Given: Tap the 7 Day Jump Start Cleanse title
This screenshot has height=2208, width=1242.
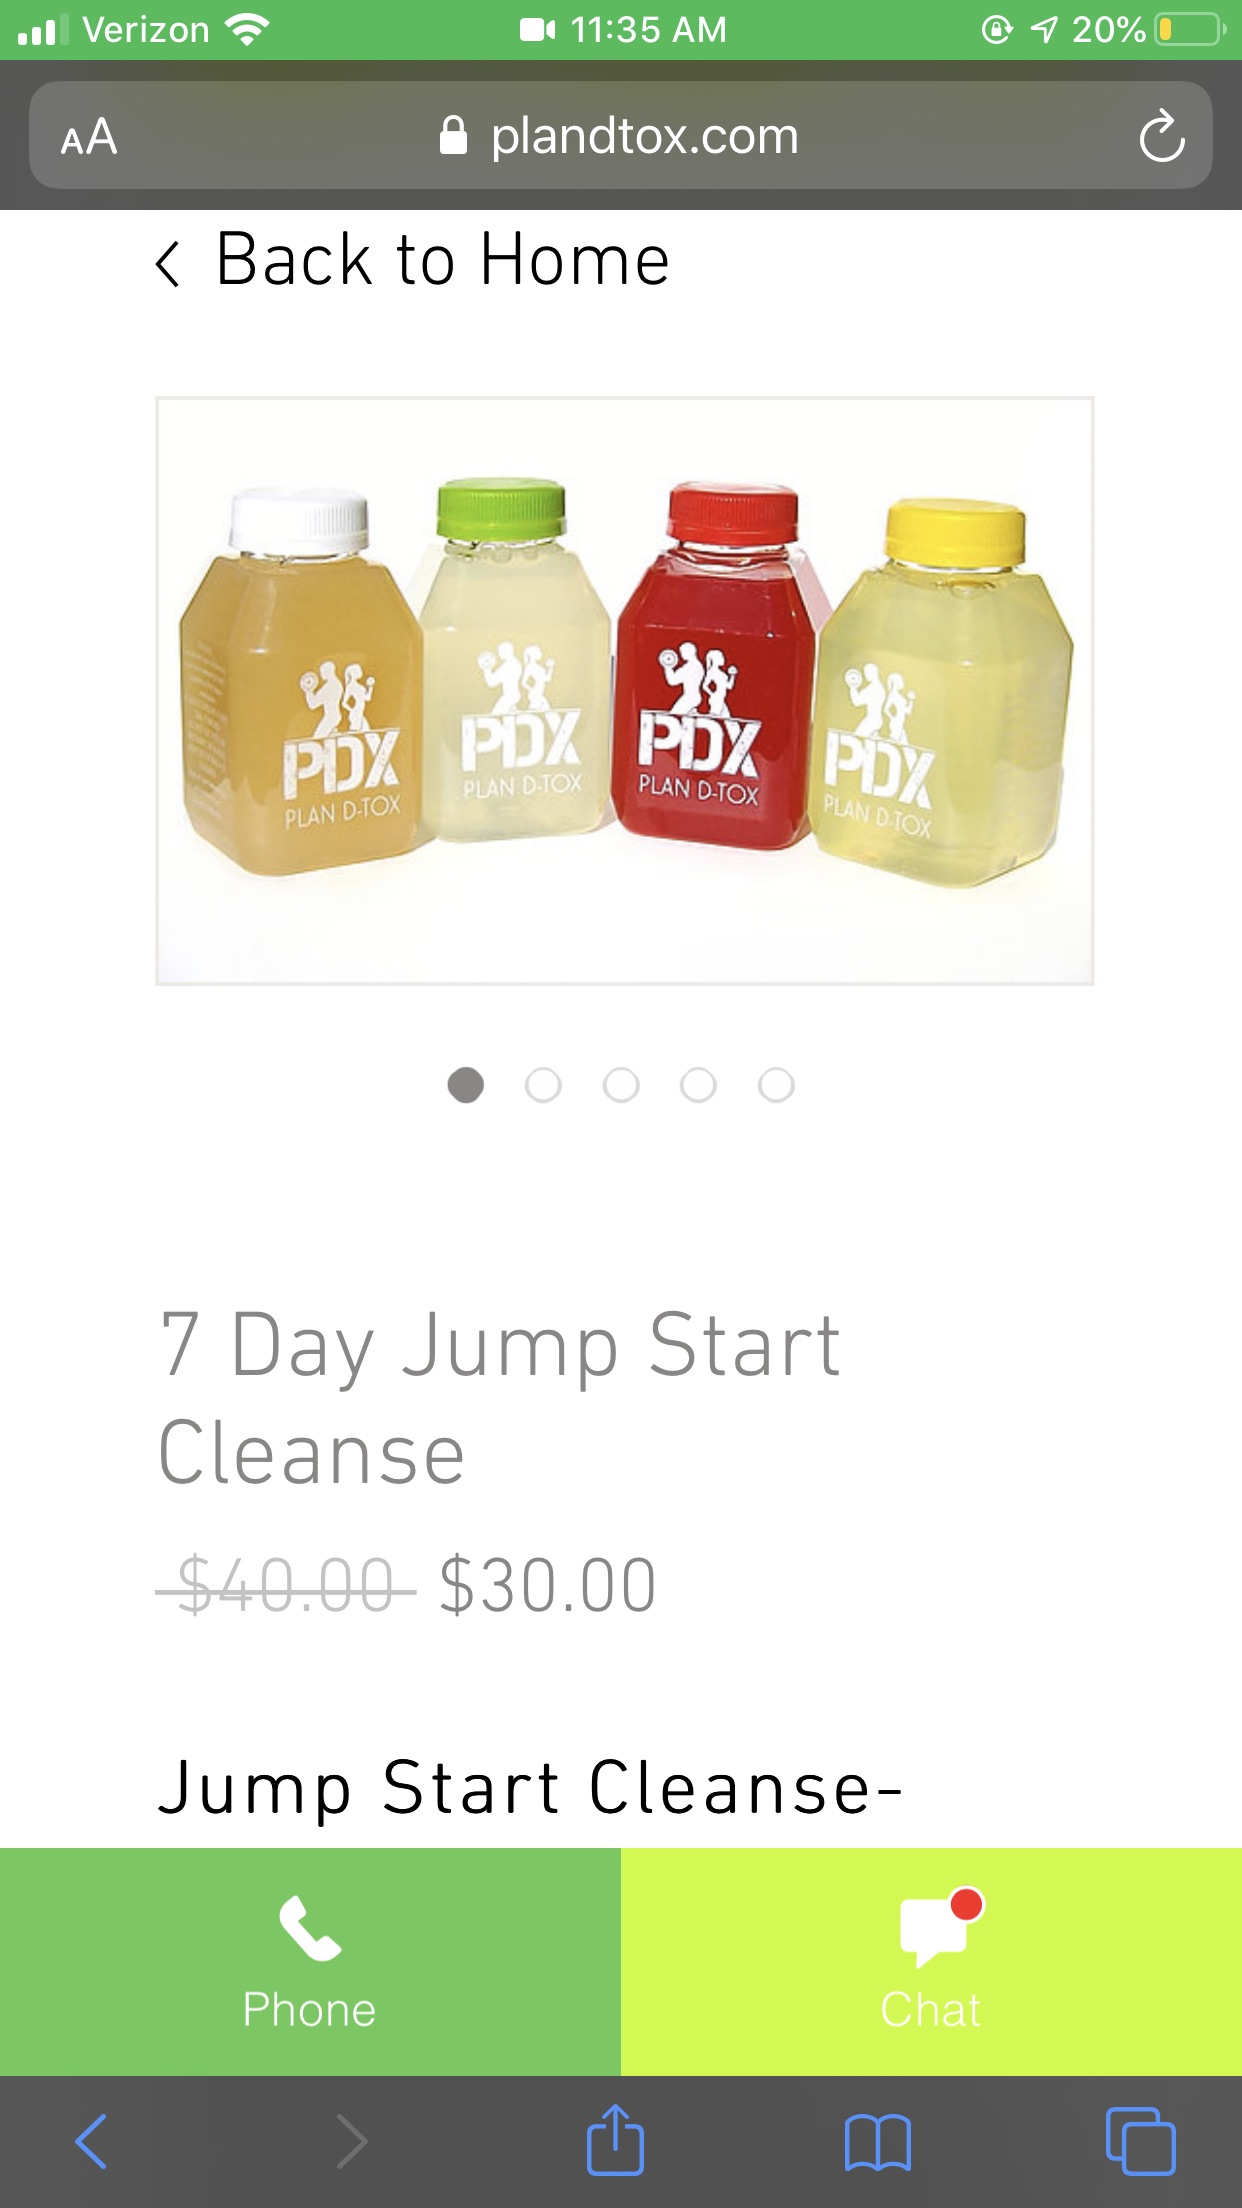Looking at the screenshot, I should click(500, 1398).
